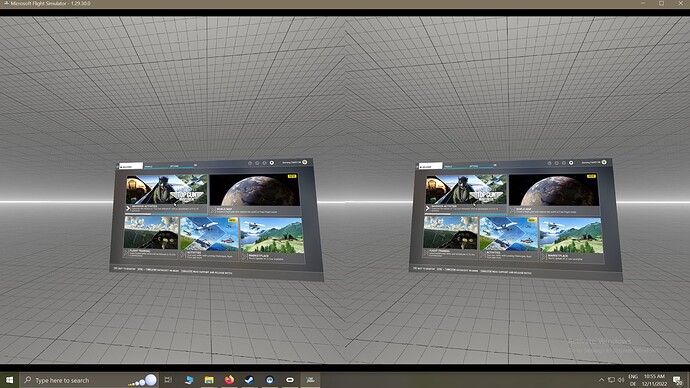Open File Explorer from the taskbar
The width and height of the screenshot is (690, 388).
click(x=209, y=380)
